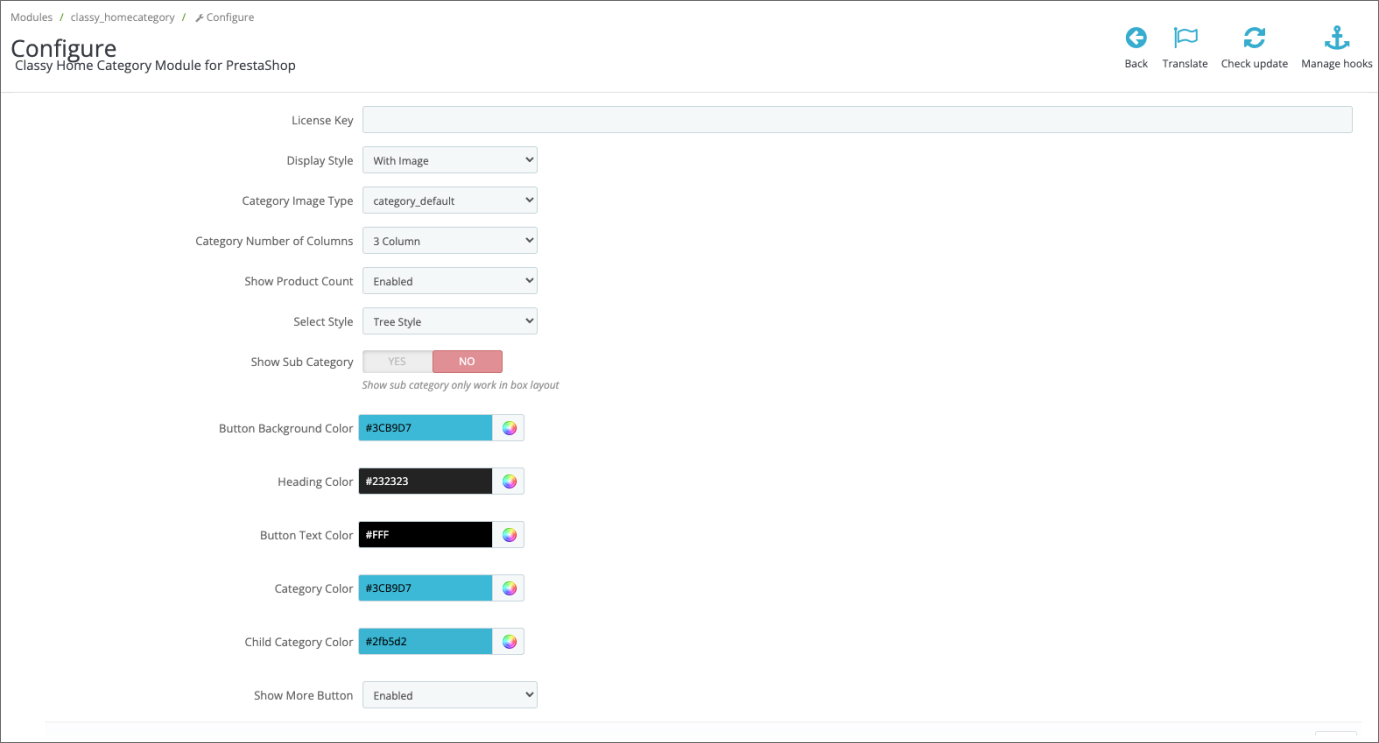Go to Modules breadcrumb link
This screenshot has height=743, width=1379.
point(31,17)
